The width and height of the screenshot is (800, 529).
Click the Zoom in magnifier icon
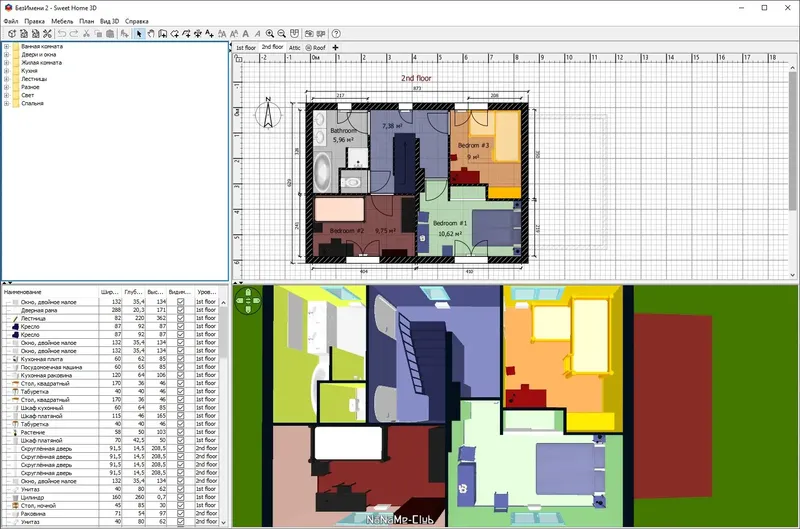[269, 34]
